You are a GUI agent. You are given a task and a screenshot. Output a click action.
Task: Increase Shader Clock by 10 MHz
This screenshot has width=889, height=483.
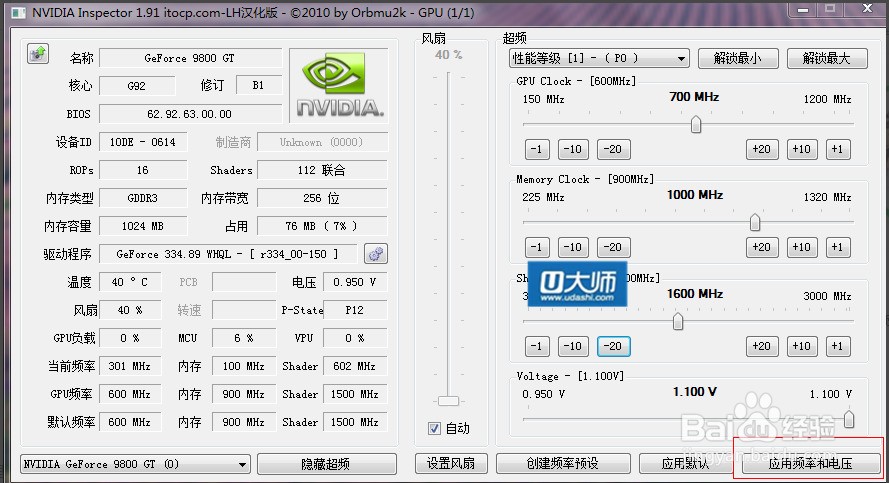click(802, 346)
